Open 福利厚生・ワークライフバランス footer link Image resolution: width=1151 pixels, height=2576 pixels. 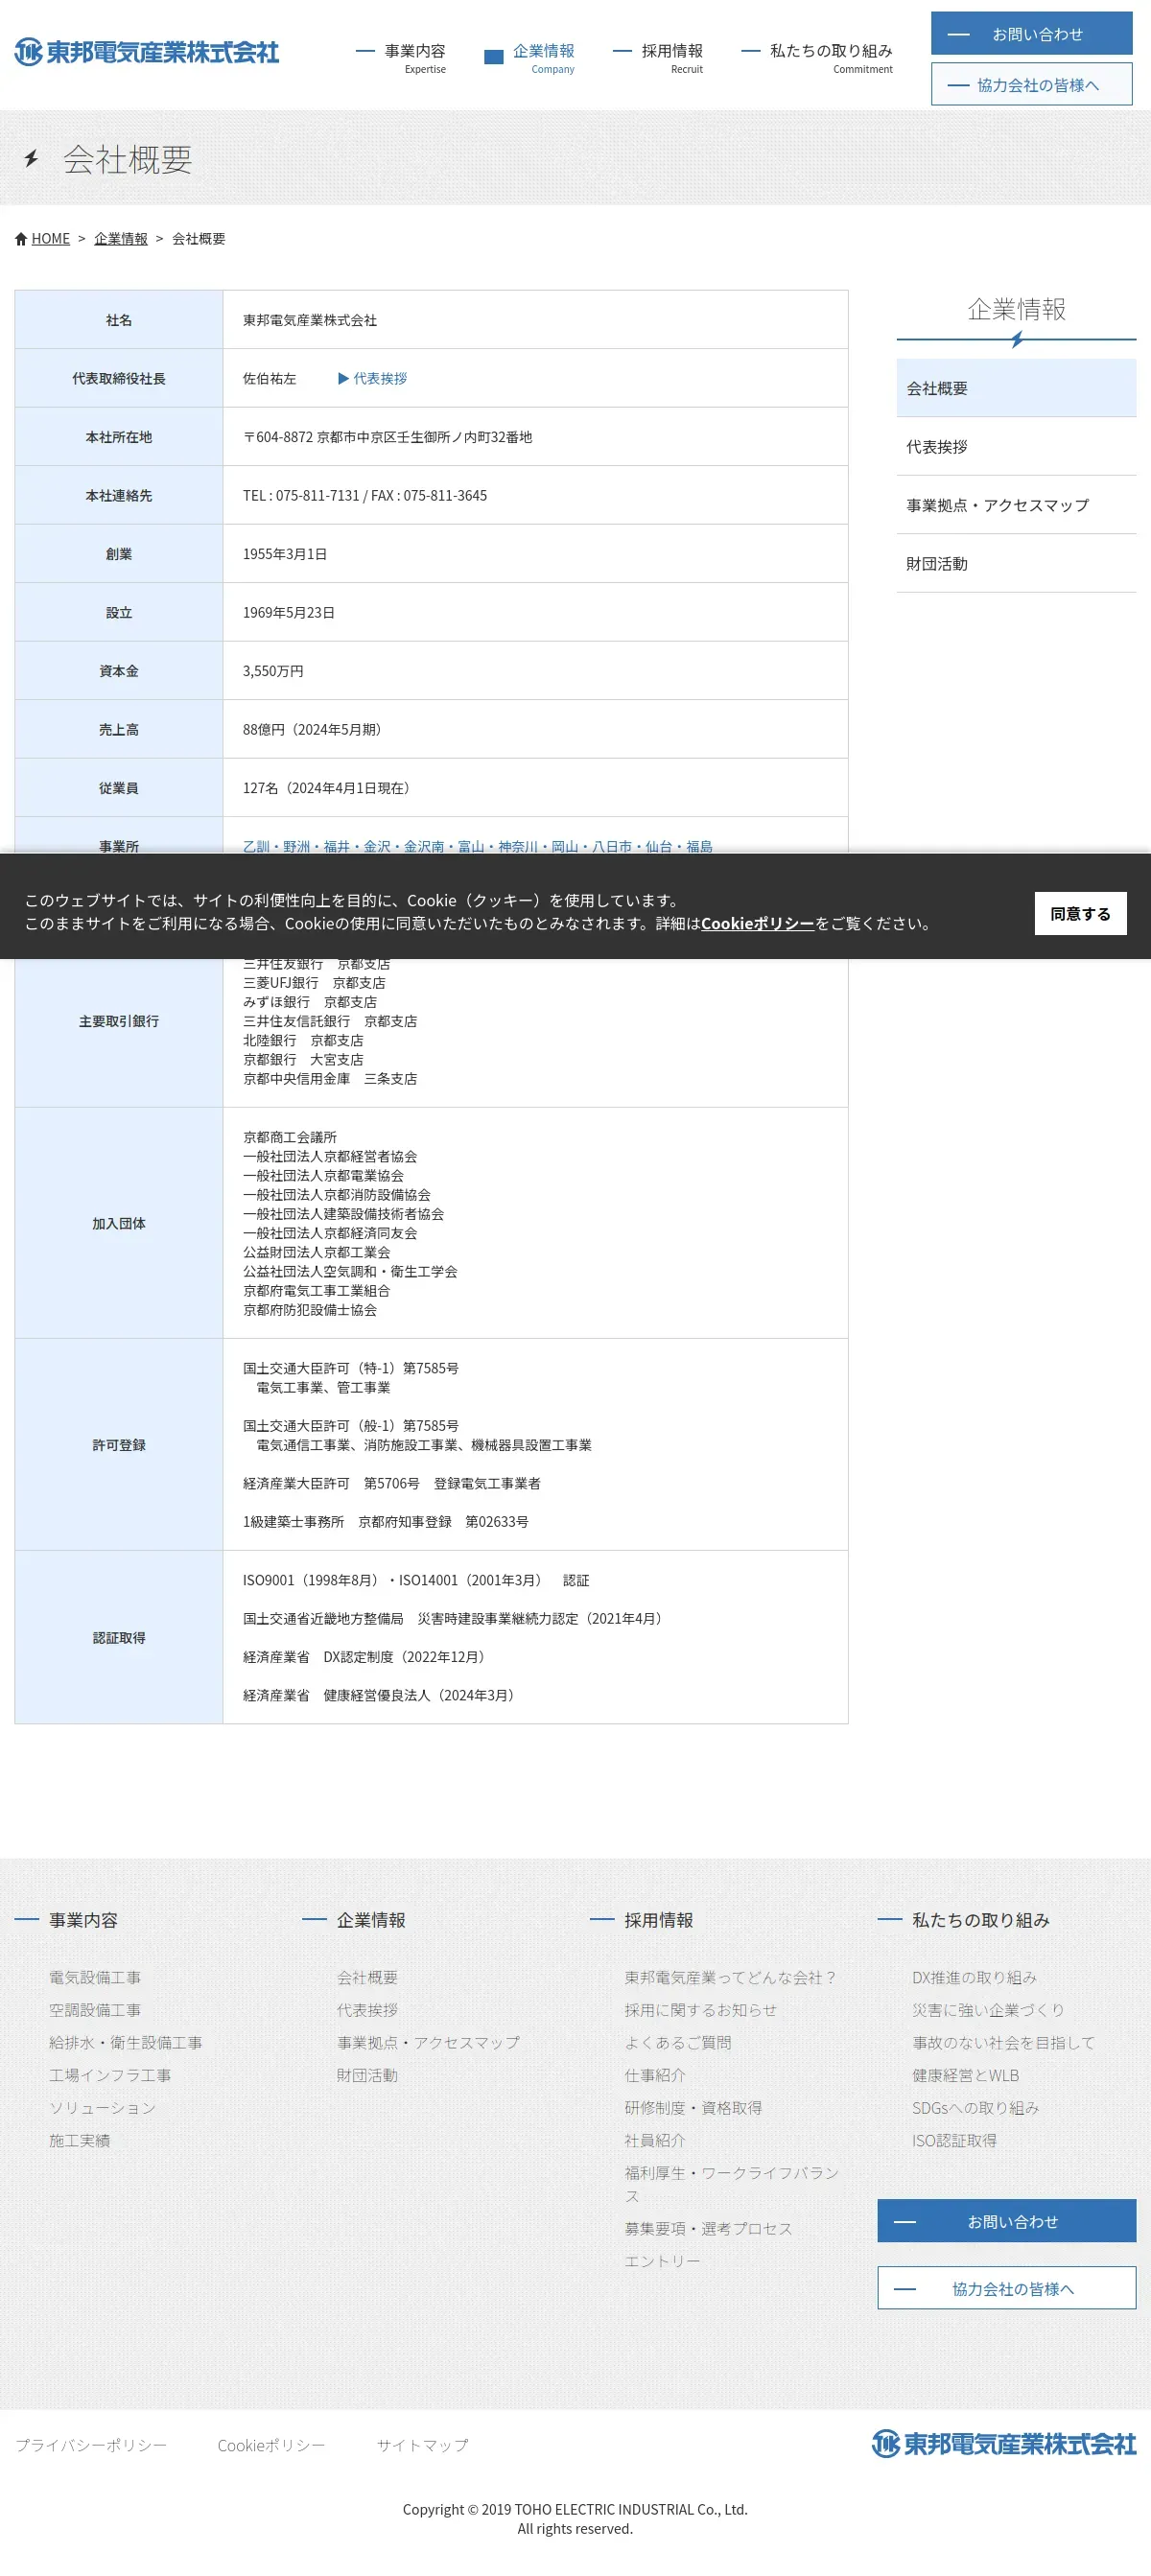[732, 2184]
